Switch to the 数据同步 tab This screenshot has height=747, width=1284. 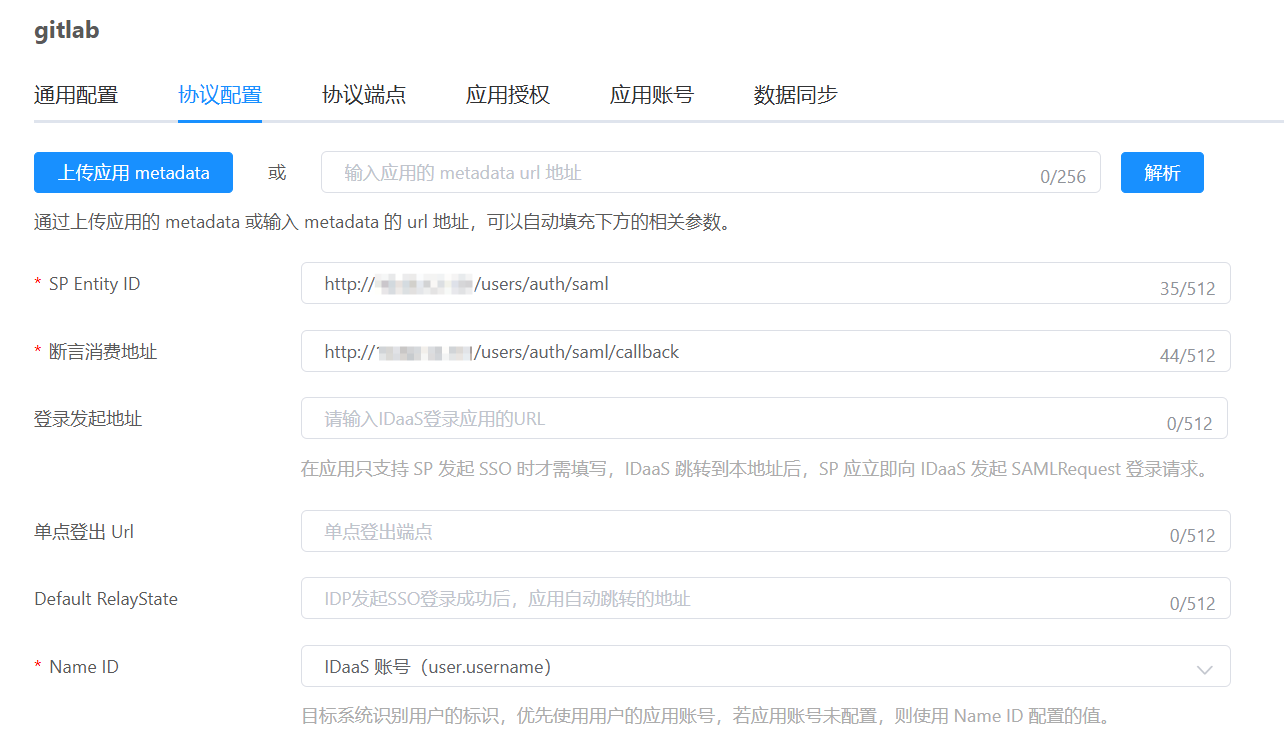pyautogui.click(x=796, y=95)
